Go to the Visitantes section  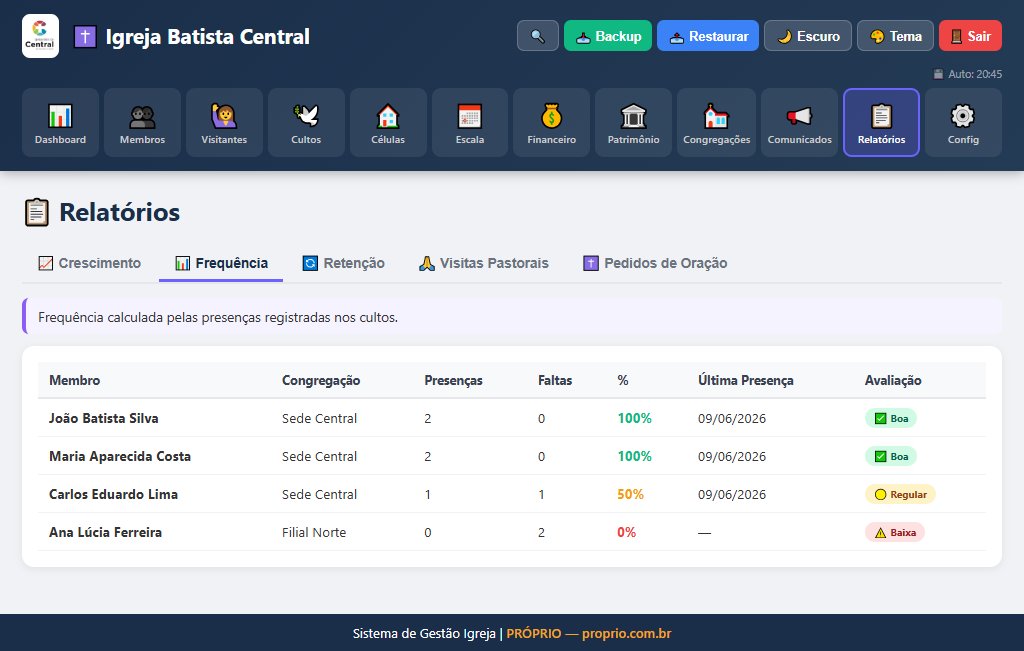click(x=224, y=123)
